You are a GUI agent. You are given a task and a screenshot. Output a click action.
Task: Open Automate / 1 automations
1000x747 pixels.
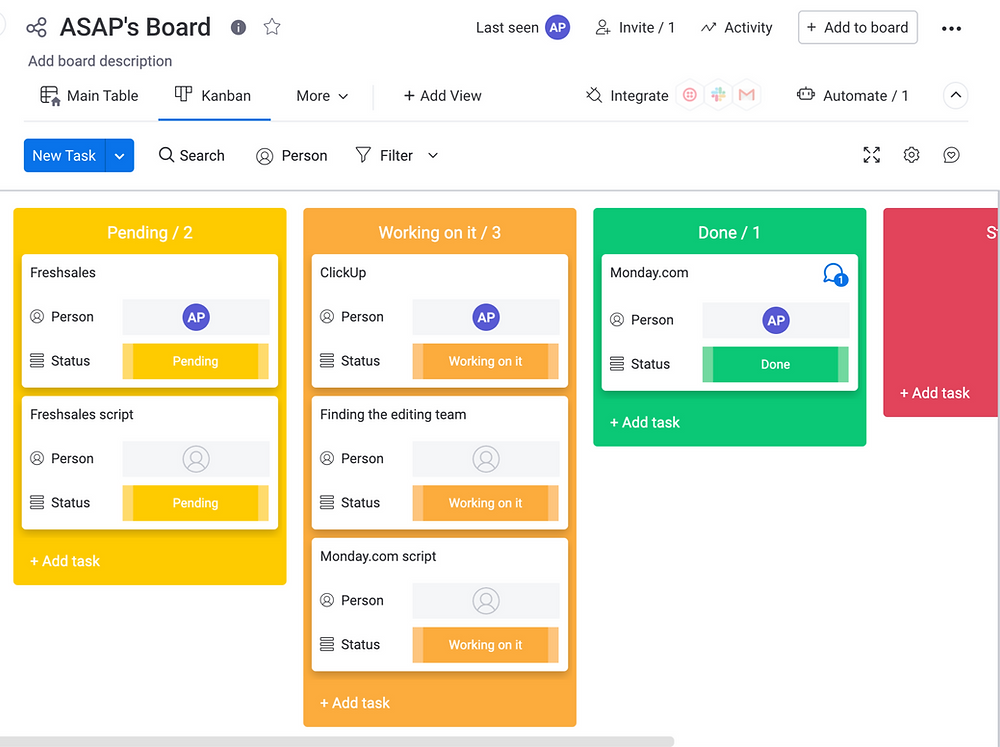(853, 96)
